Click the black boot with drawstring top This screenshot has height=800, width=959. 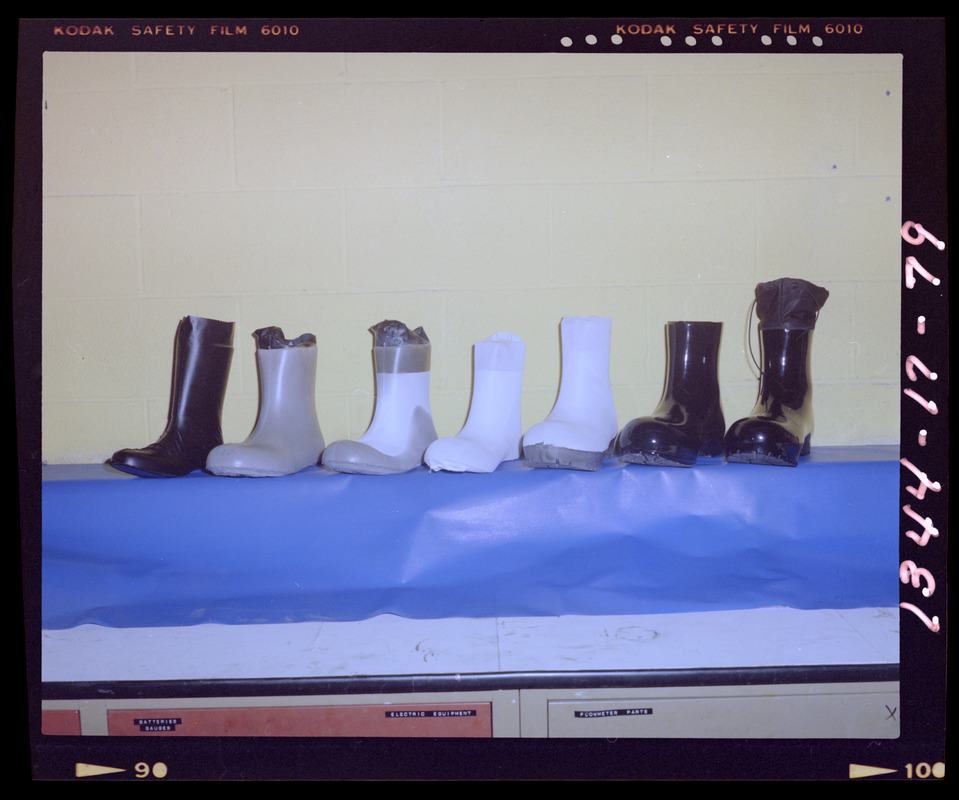click(x=779, y=380)
